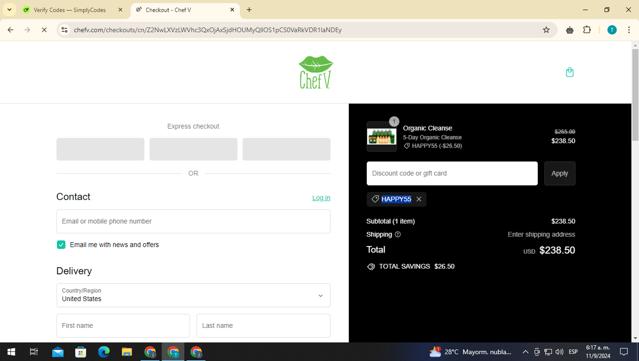Click the third express checkout button

pos(286,149)
